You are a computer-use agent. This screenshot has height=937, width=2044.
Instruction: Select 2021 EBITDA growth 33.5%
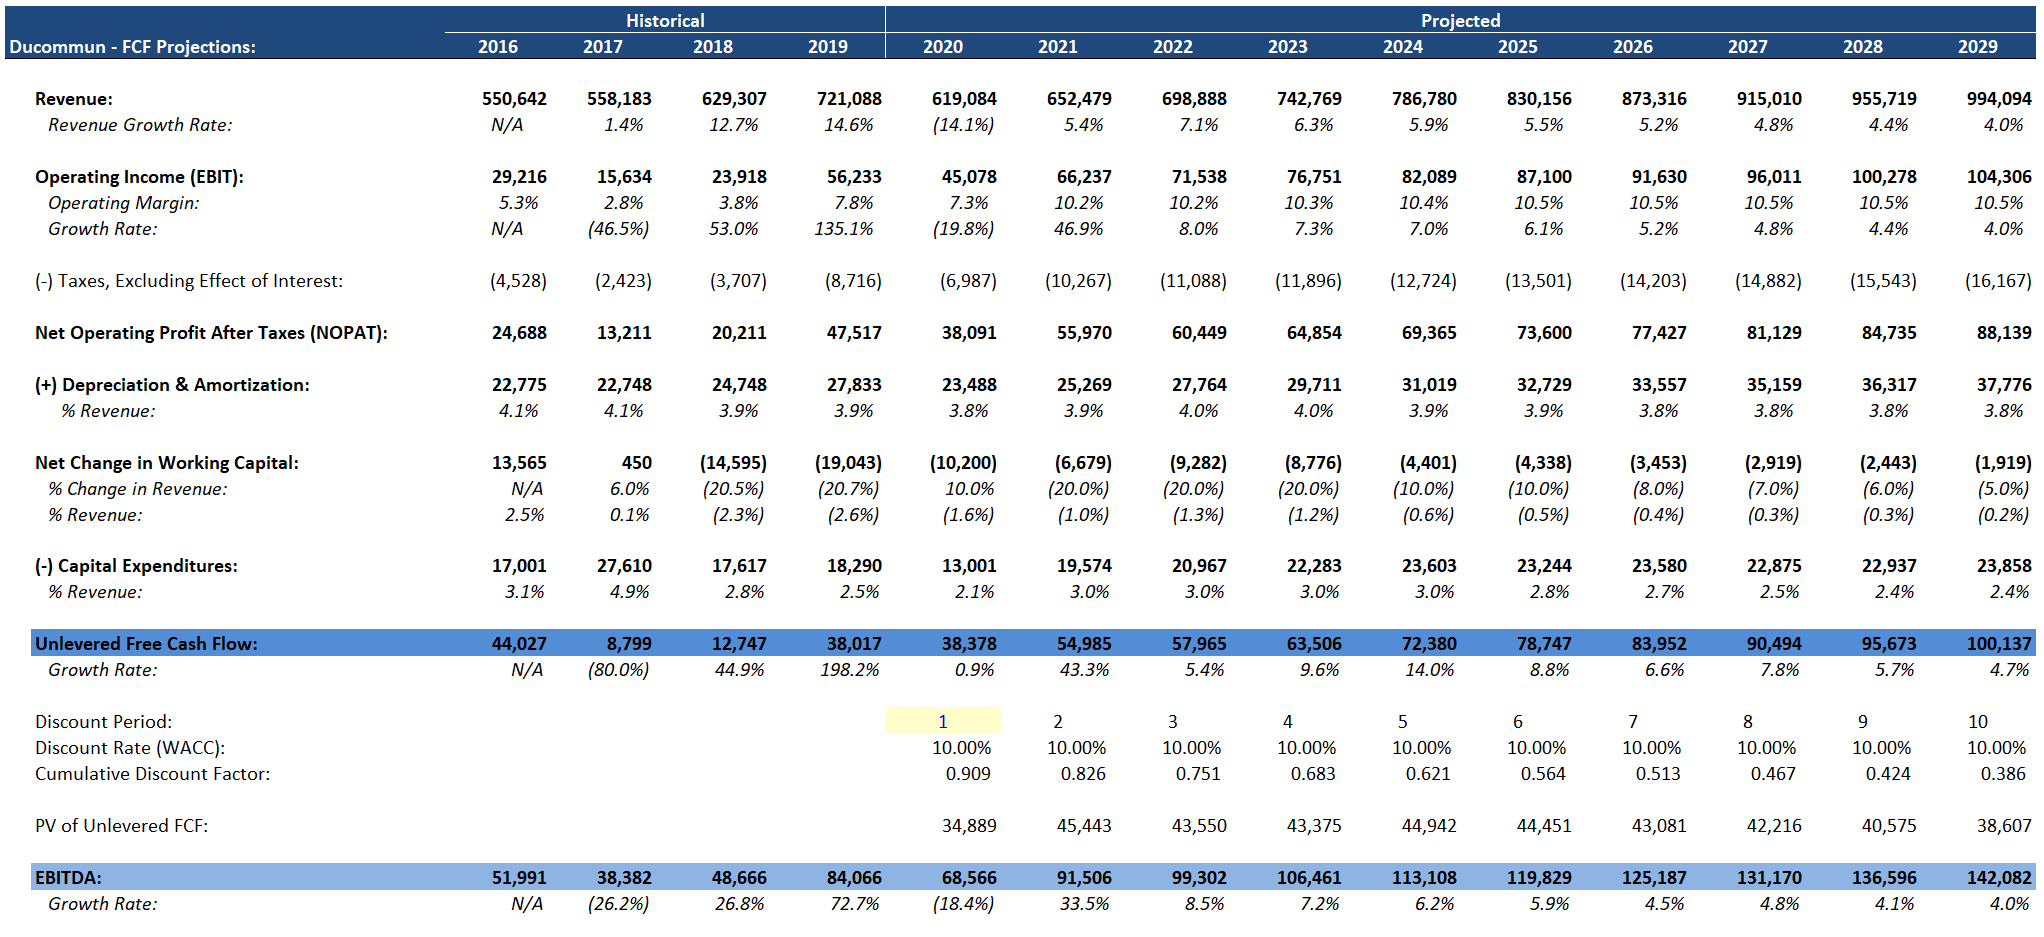[x=1085, y=904]
